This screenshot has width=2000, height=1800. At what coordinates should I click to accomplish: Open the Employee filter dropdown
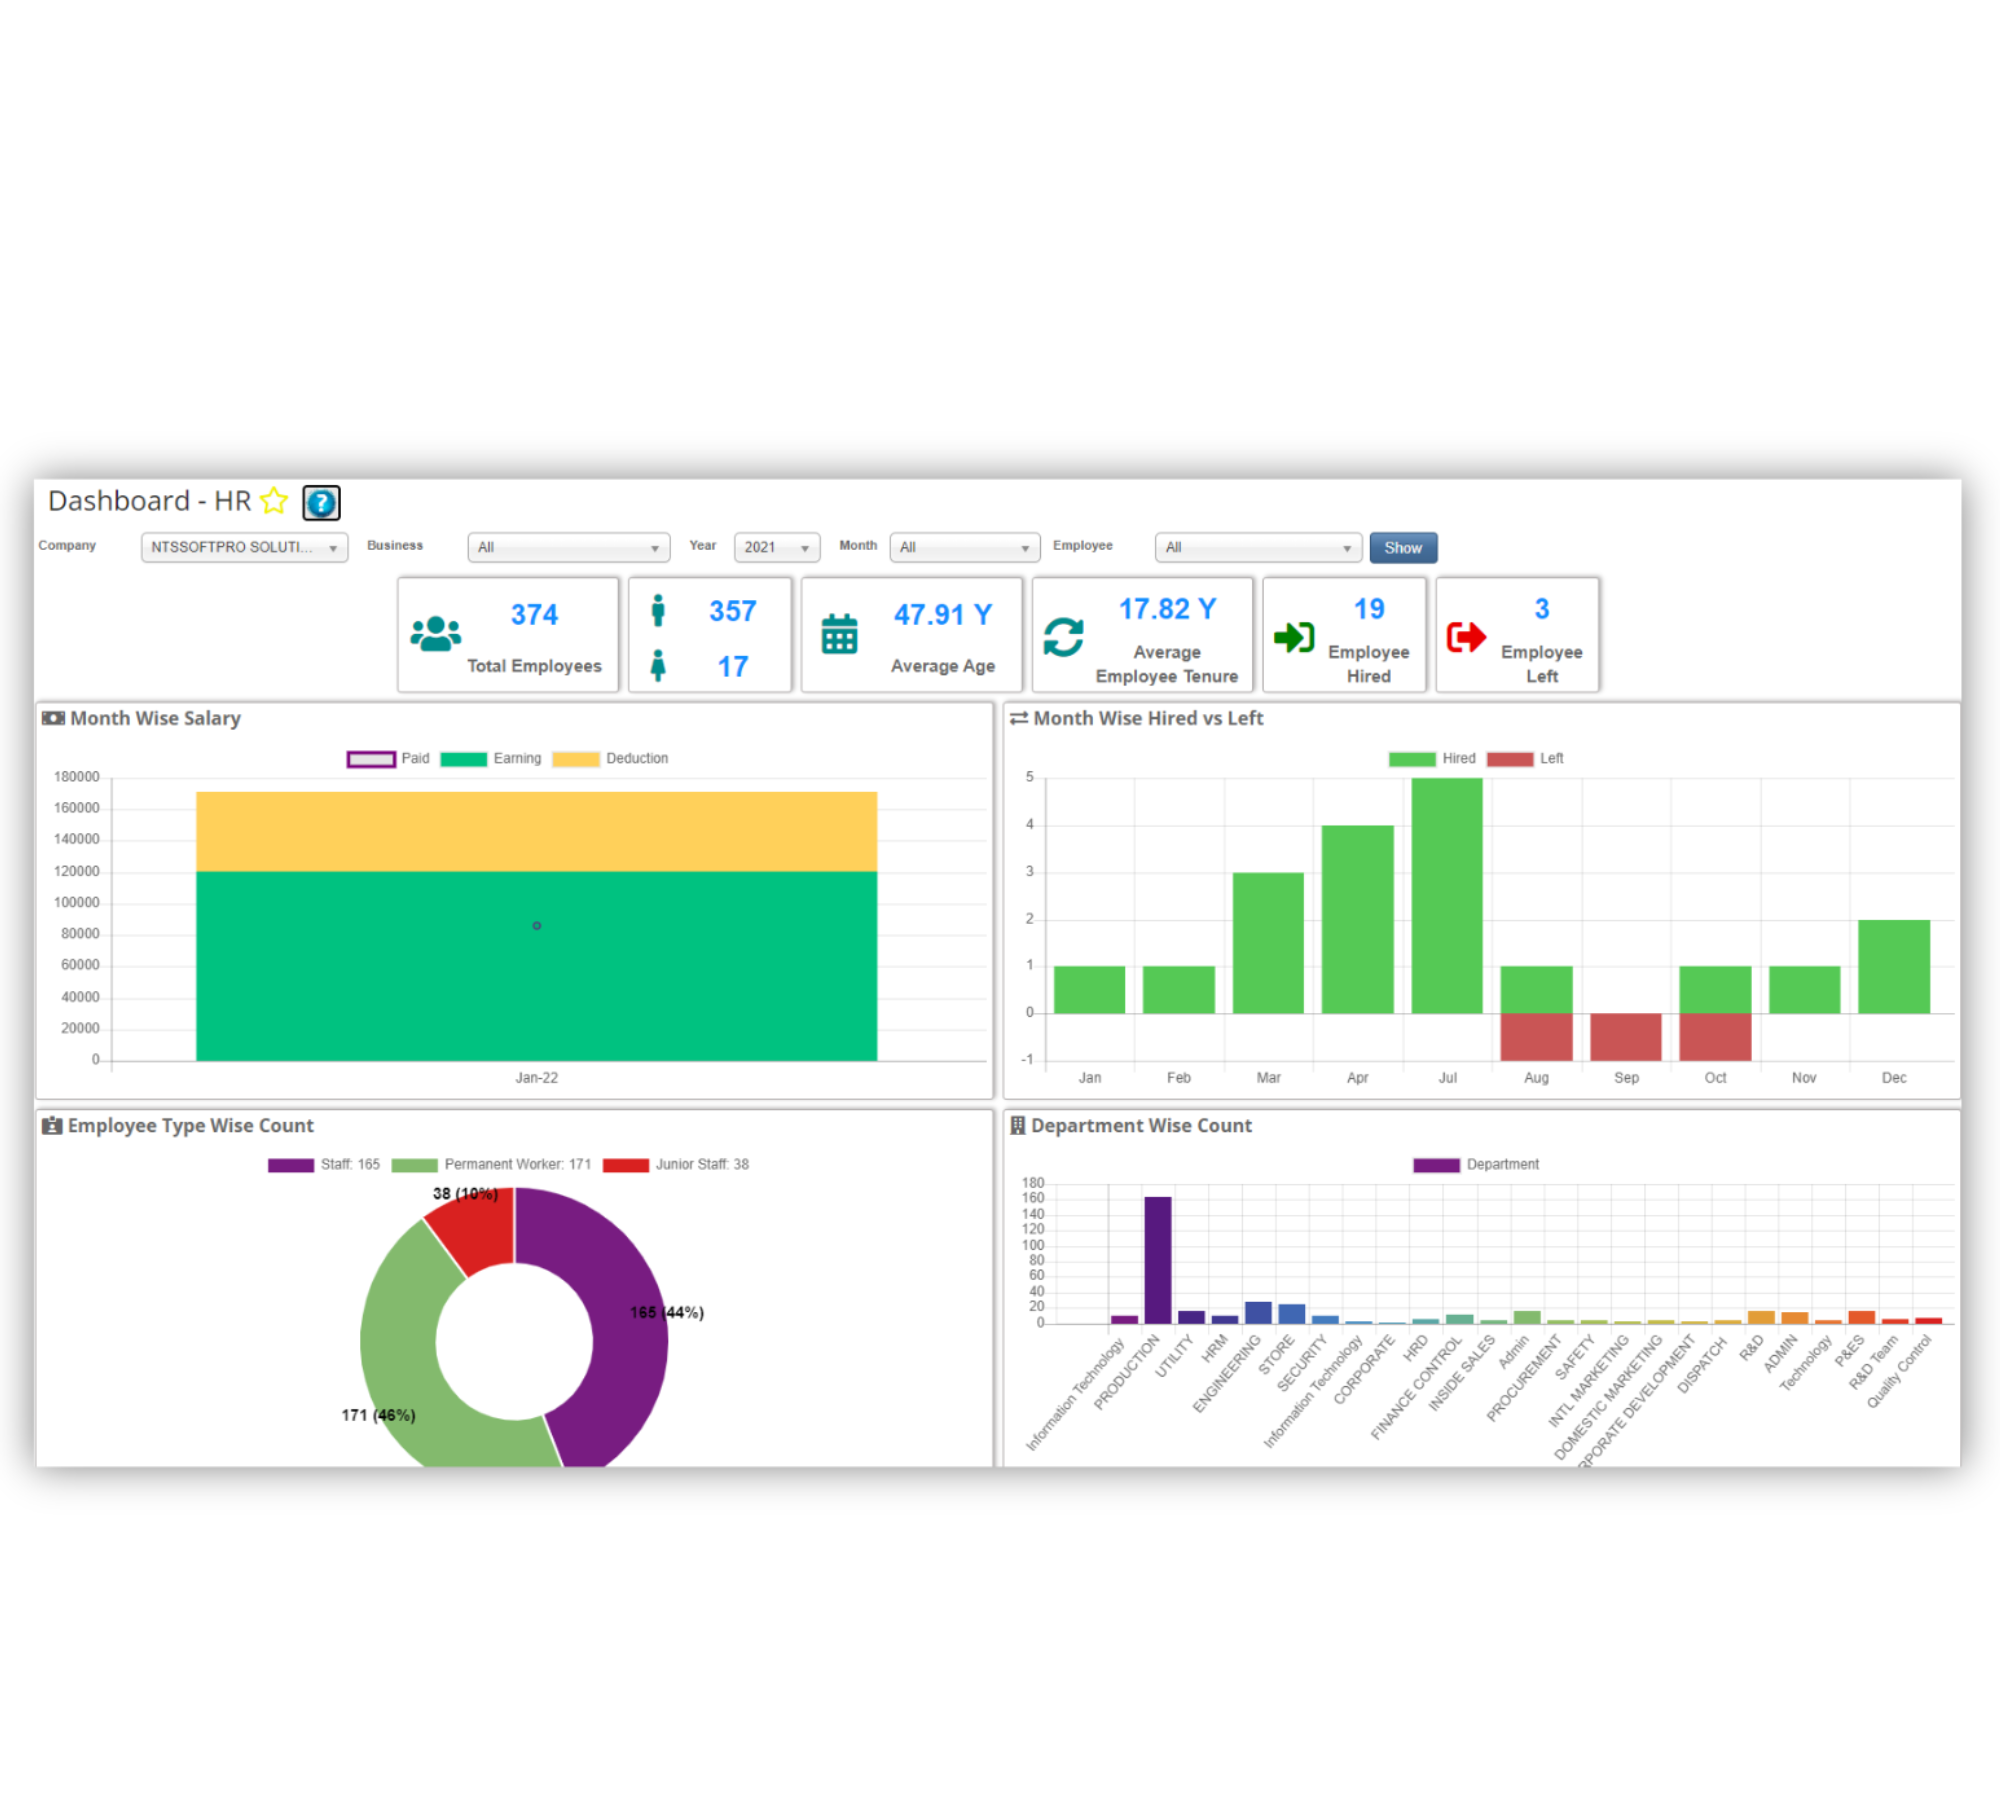[x=1257, y=548]
